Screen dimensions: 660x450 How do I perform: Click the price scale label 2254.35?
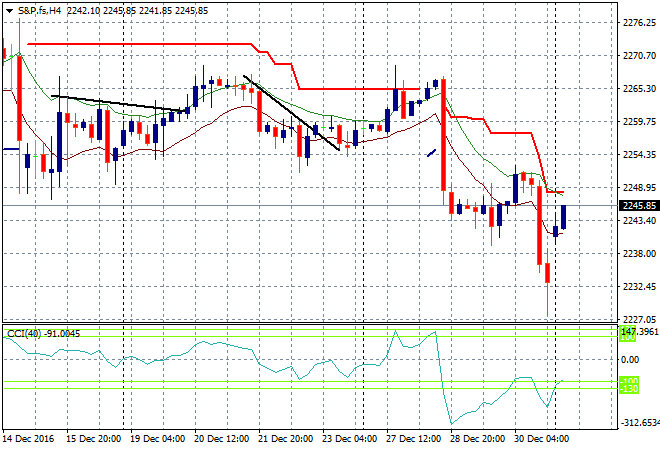click(x=639, y=154)
